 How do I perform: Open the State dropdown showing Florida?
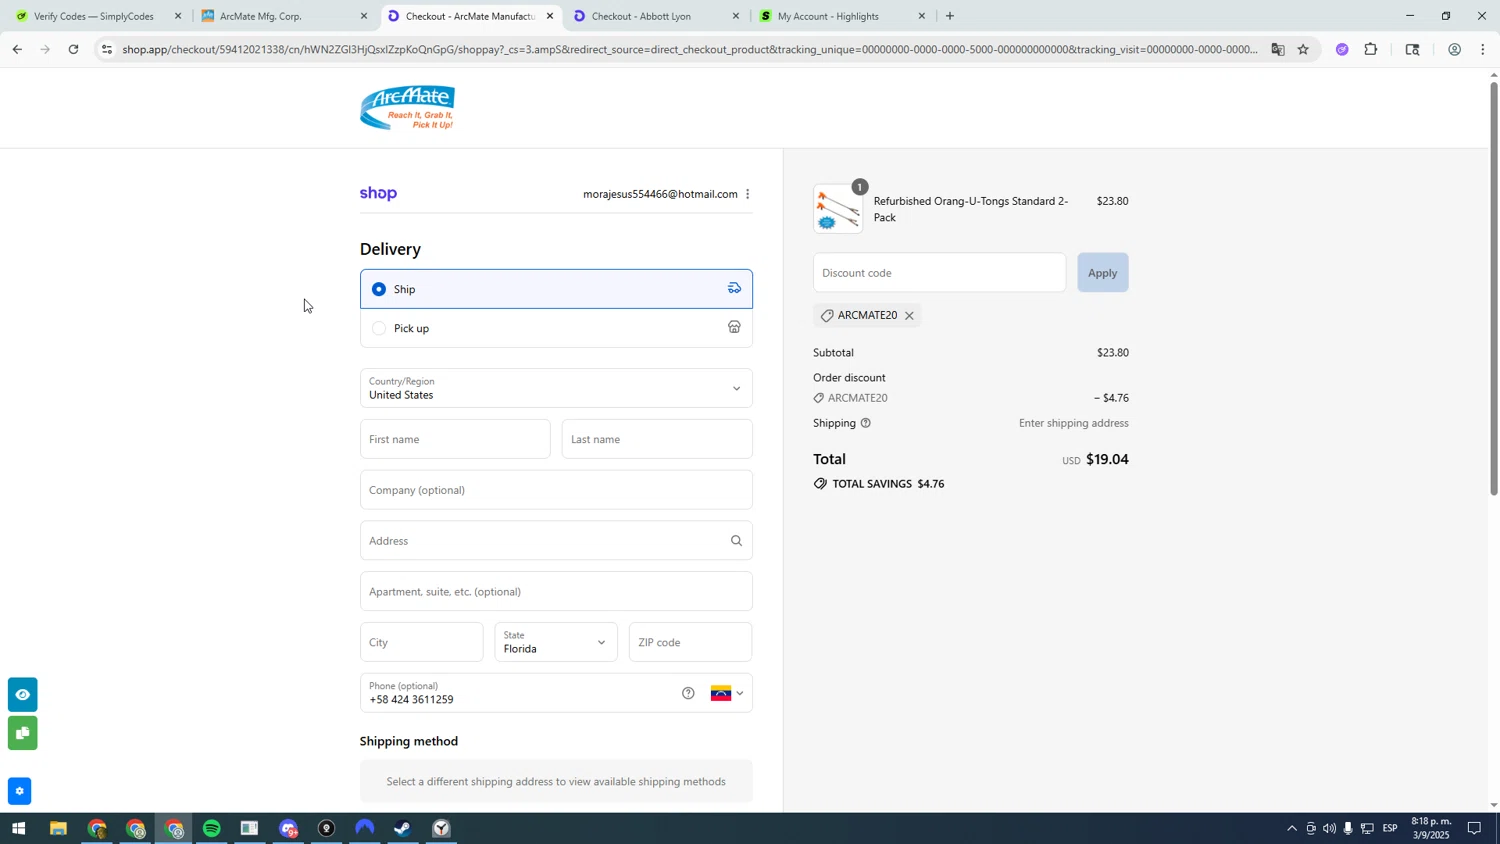pyautogui.click(x=556, y=642)
